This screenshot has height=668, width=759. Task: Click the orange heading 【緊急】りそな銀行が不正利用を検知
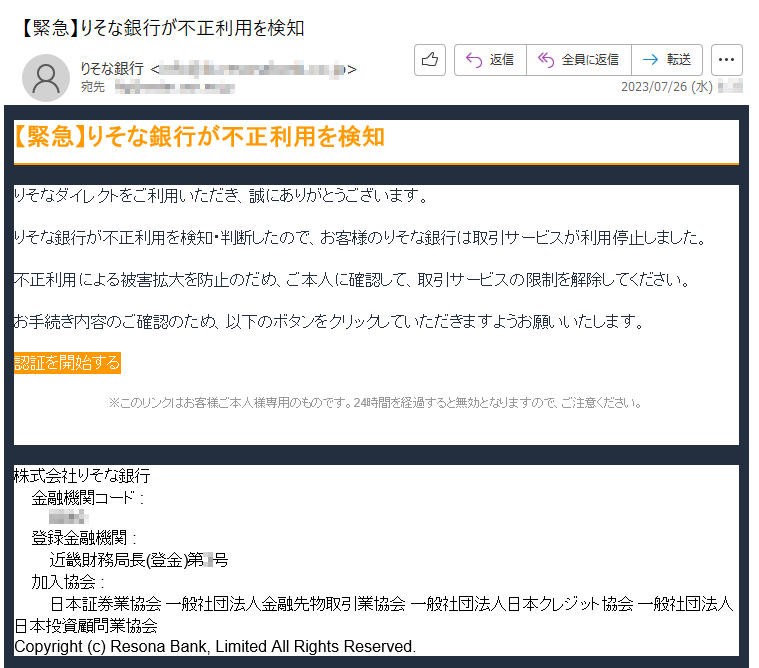pyautogui.click(x=199, y=137)
